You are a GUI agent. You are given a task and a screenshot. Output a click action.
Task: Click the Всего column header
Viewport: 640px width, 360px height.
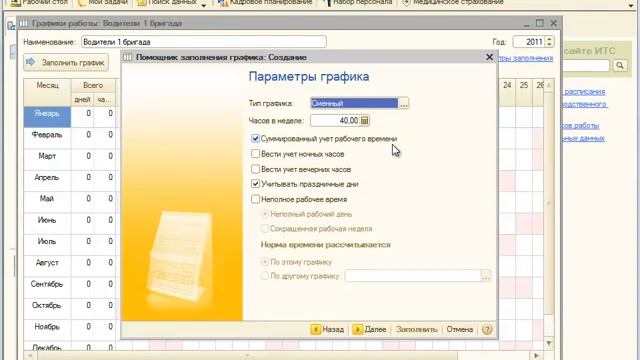(x=93, y=85)
